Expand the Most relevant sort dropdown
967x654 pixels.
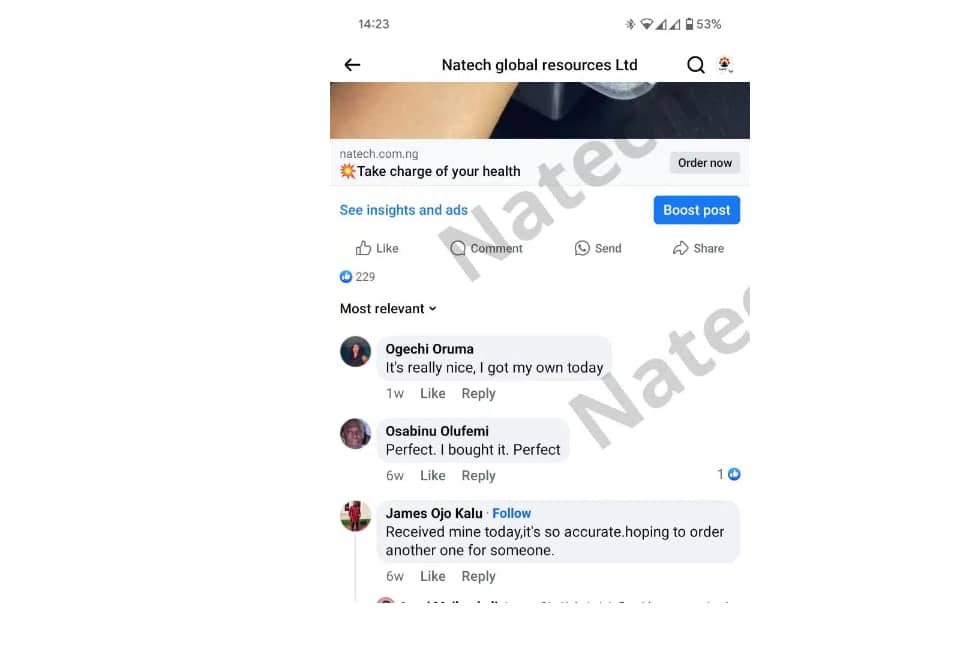pyautogui.click(x=388, y=308)
